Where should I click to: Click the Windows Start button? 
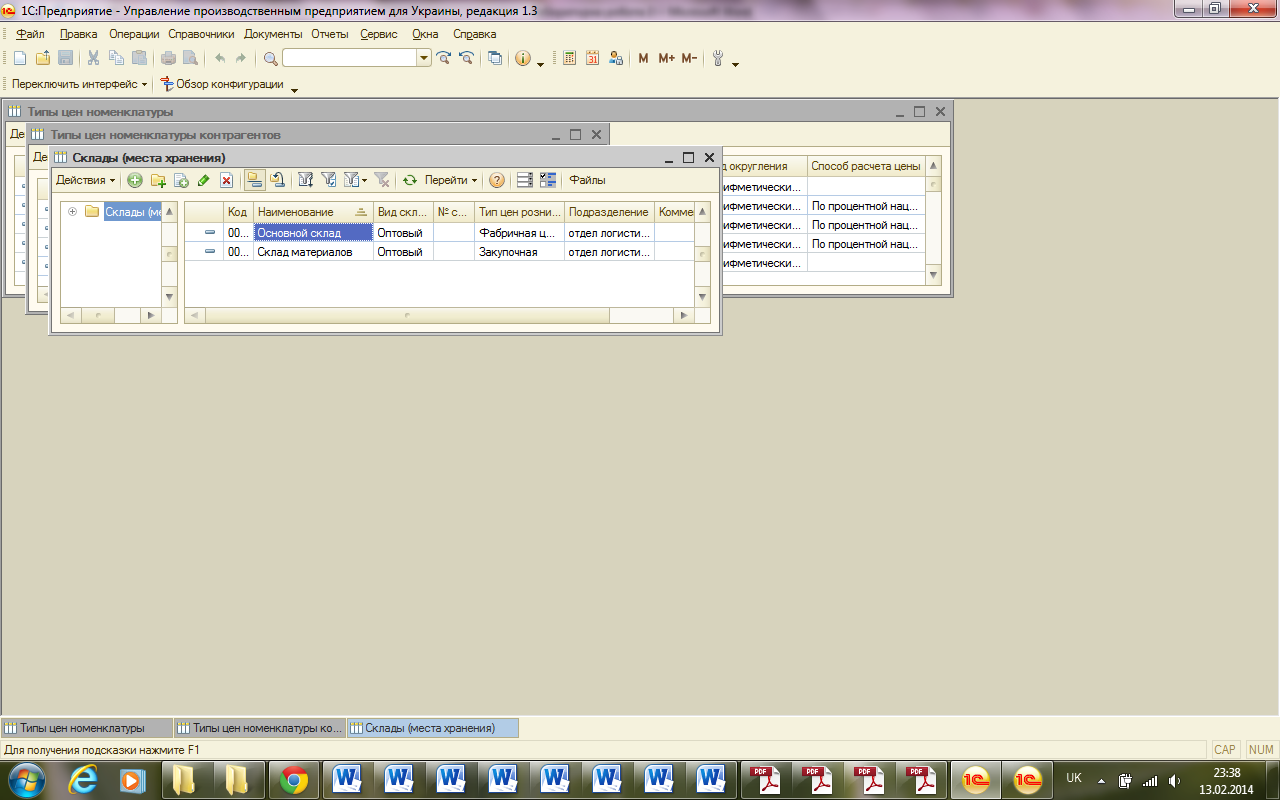25,779
